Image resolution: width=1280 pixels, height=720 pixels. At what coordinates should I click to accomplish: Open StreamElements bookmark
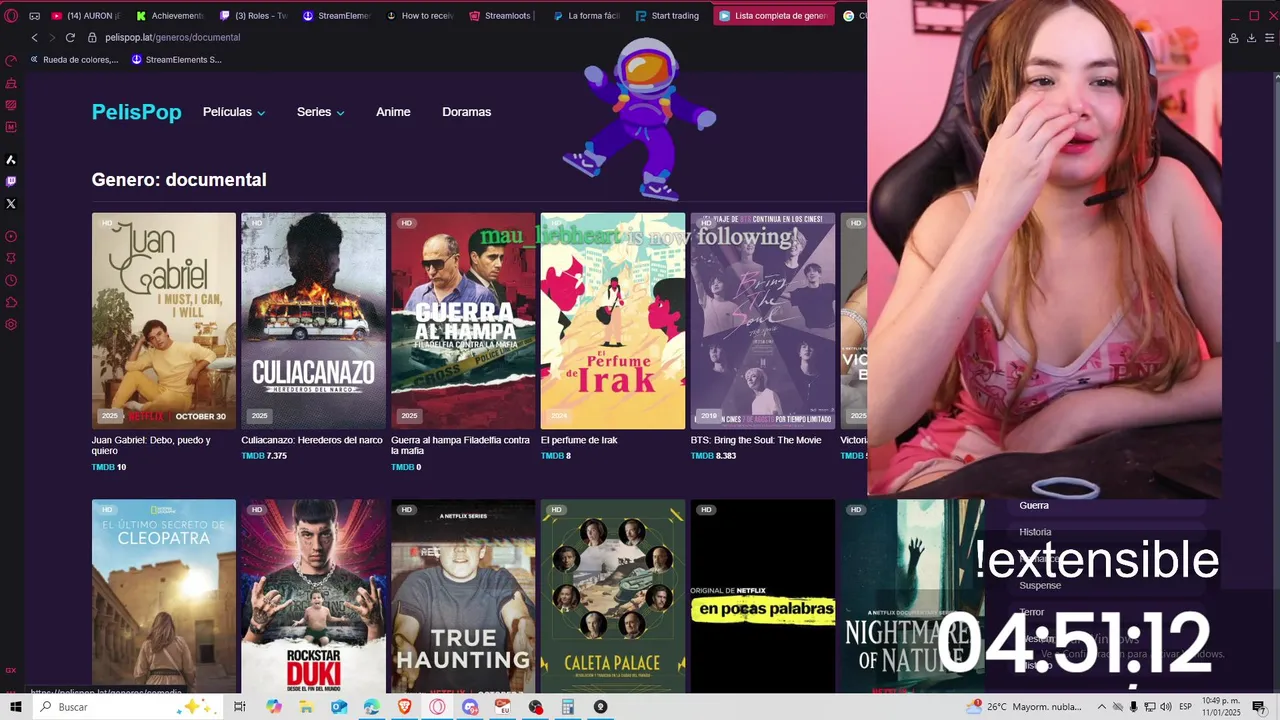click(x=177, y=59)
